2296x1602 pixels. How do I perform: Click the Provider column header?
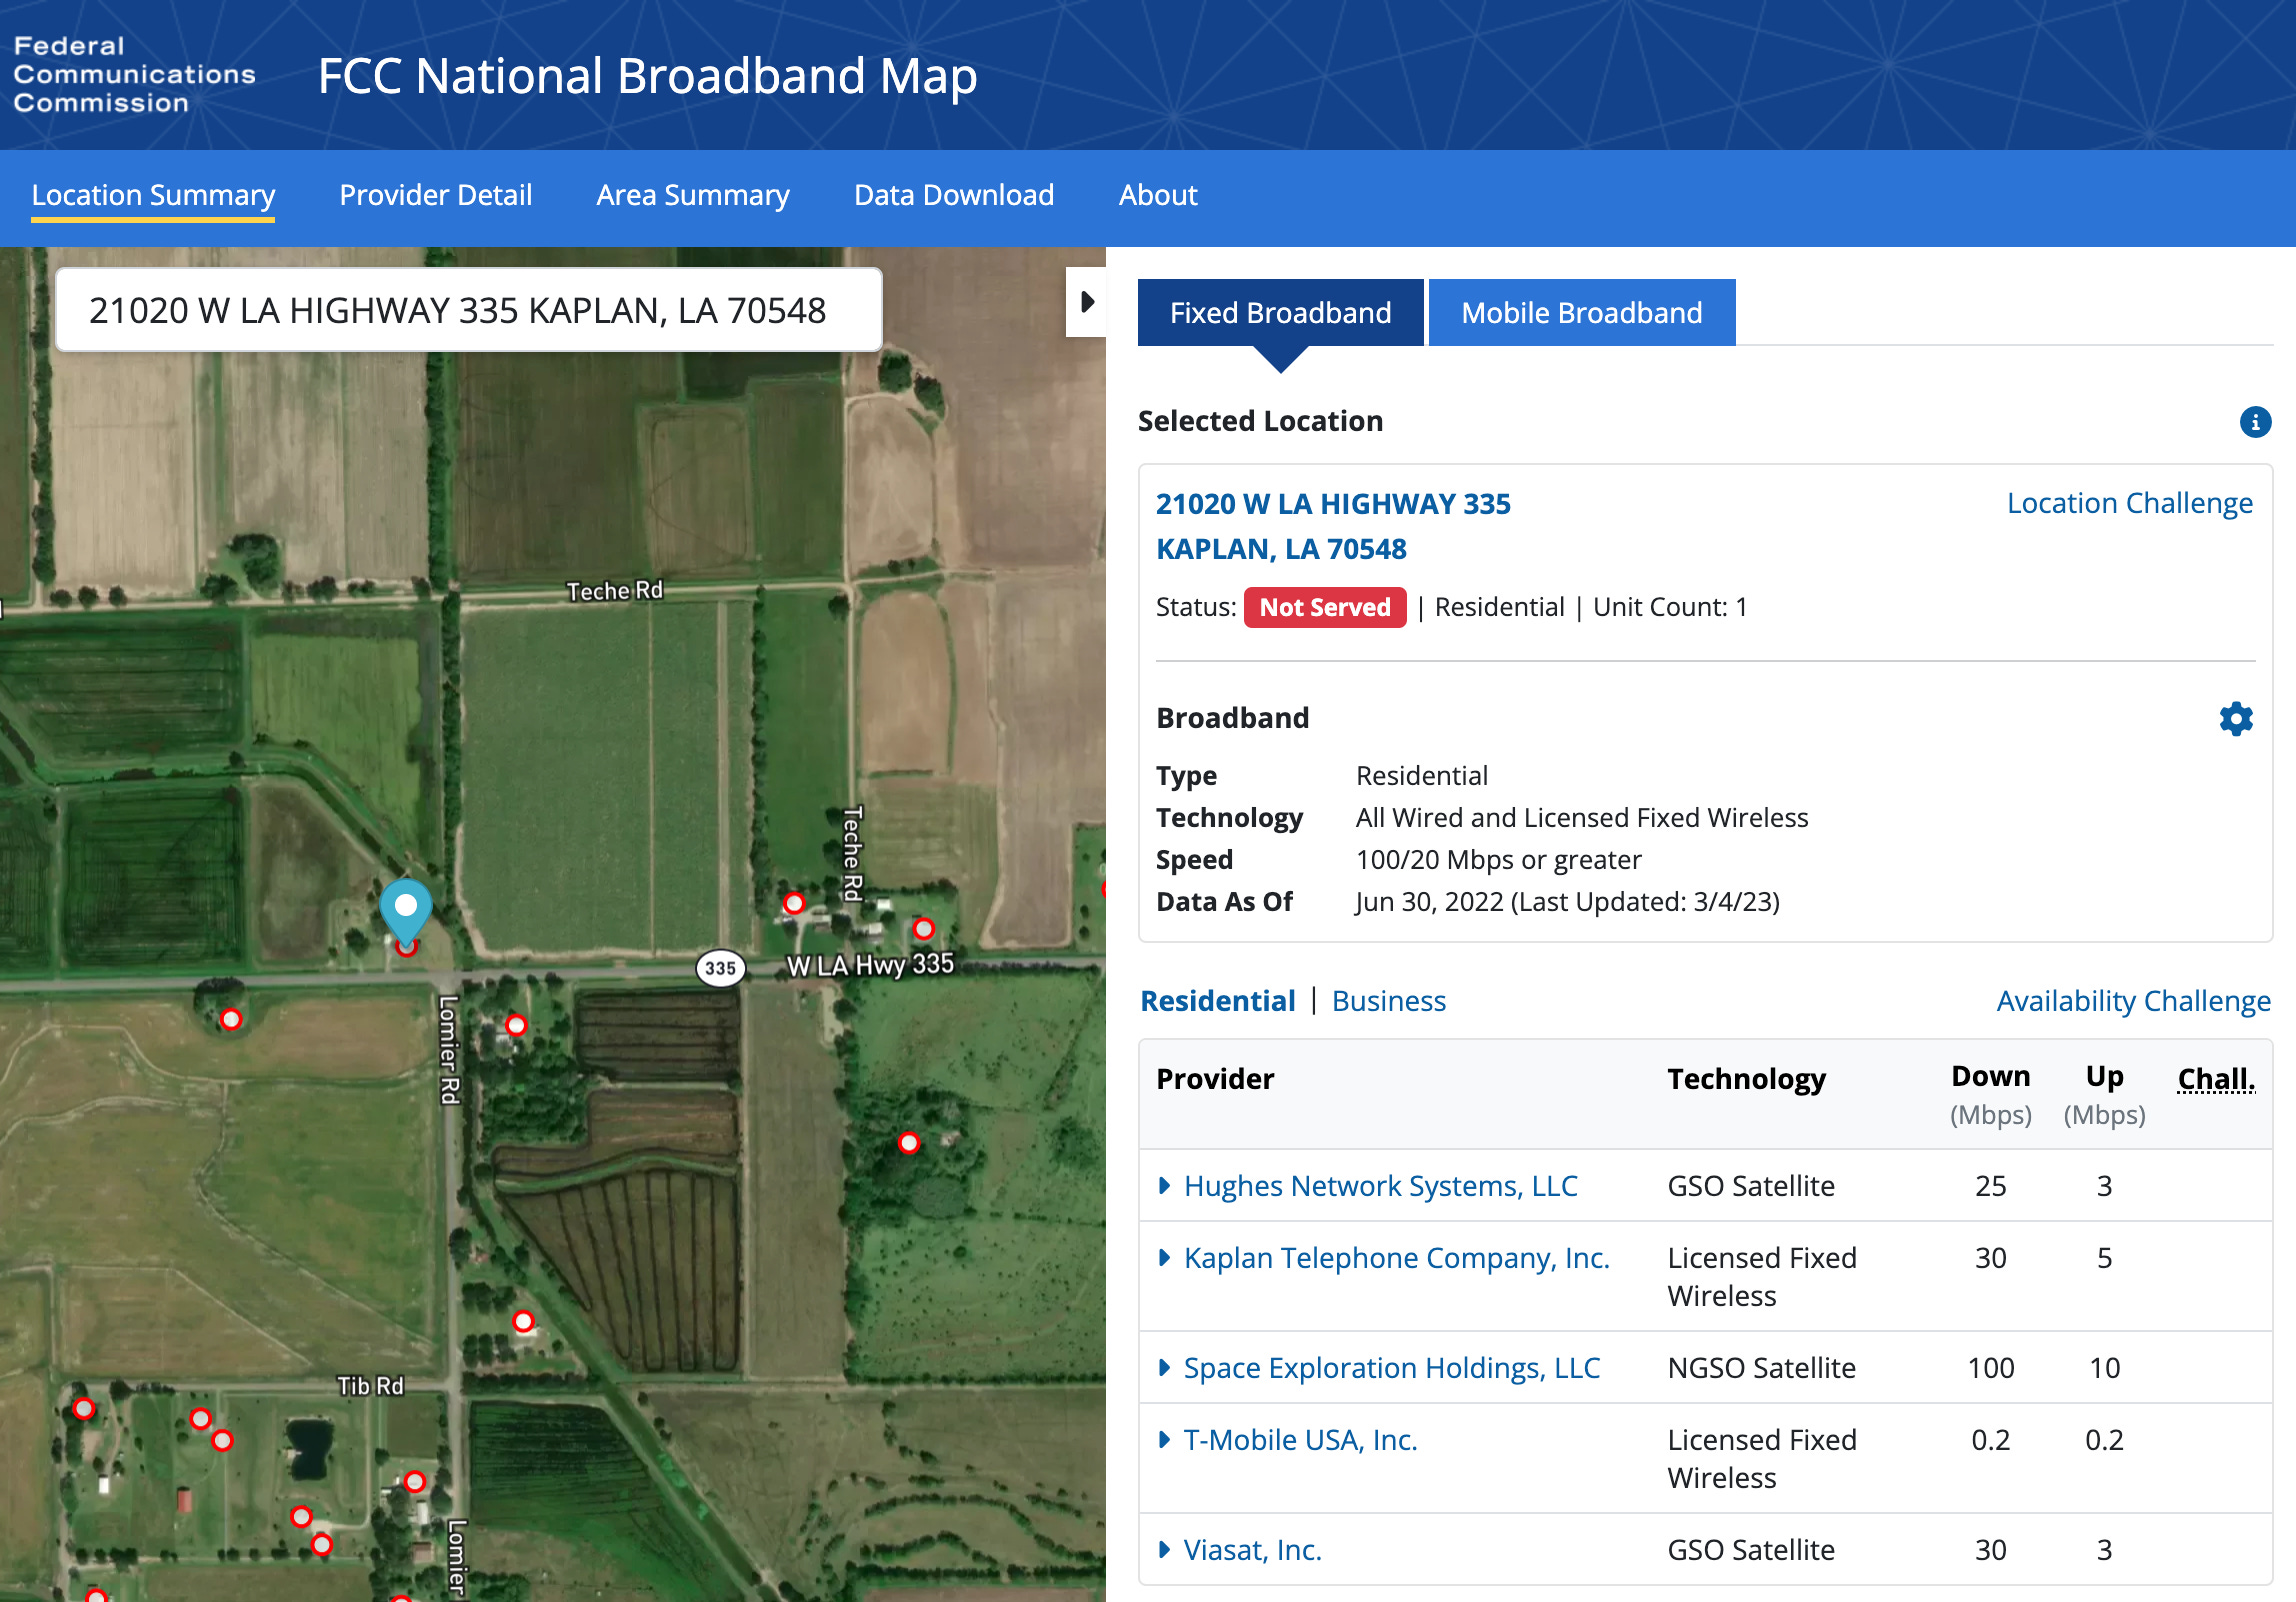click(1215, 1079)
